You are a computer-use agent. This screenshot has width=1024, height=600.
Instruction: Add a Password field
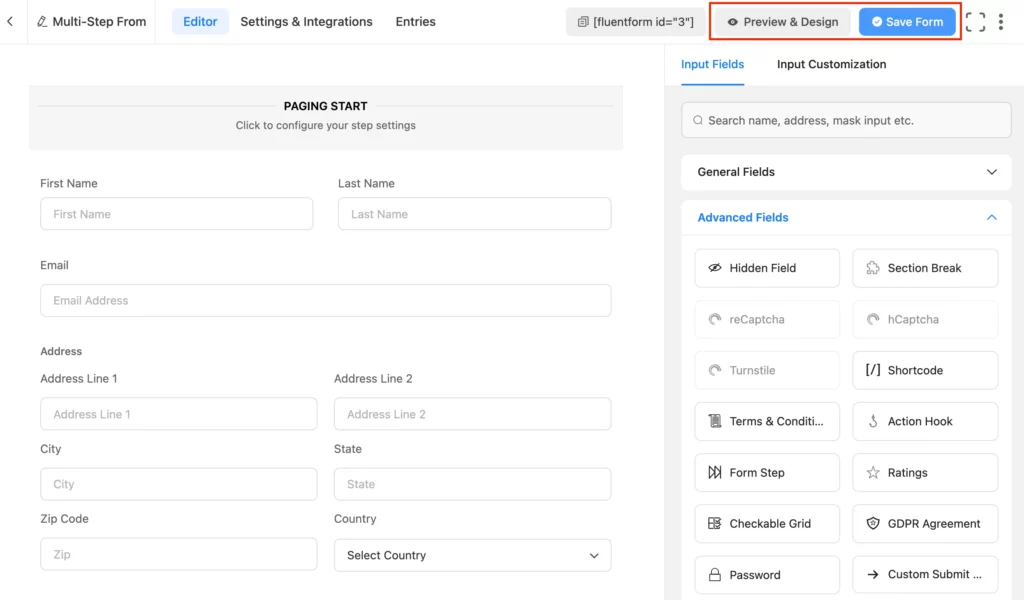click(x=766, y=574)
